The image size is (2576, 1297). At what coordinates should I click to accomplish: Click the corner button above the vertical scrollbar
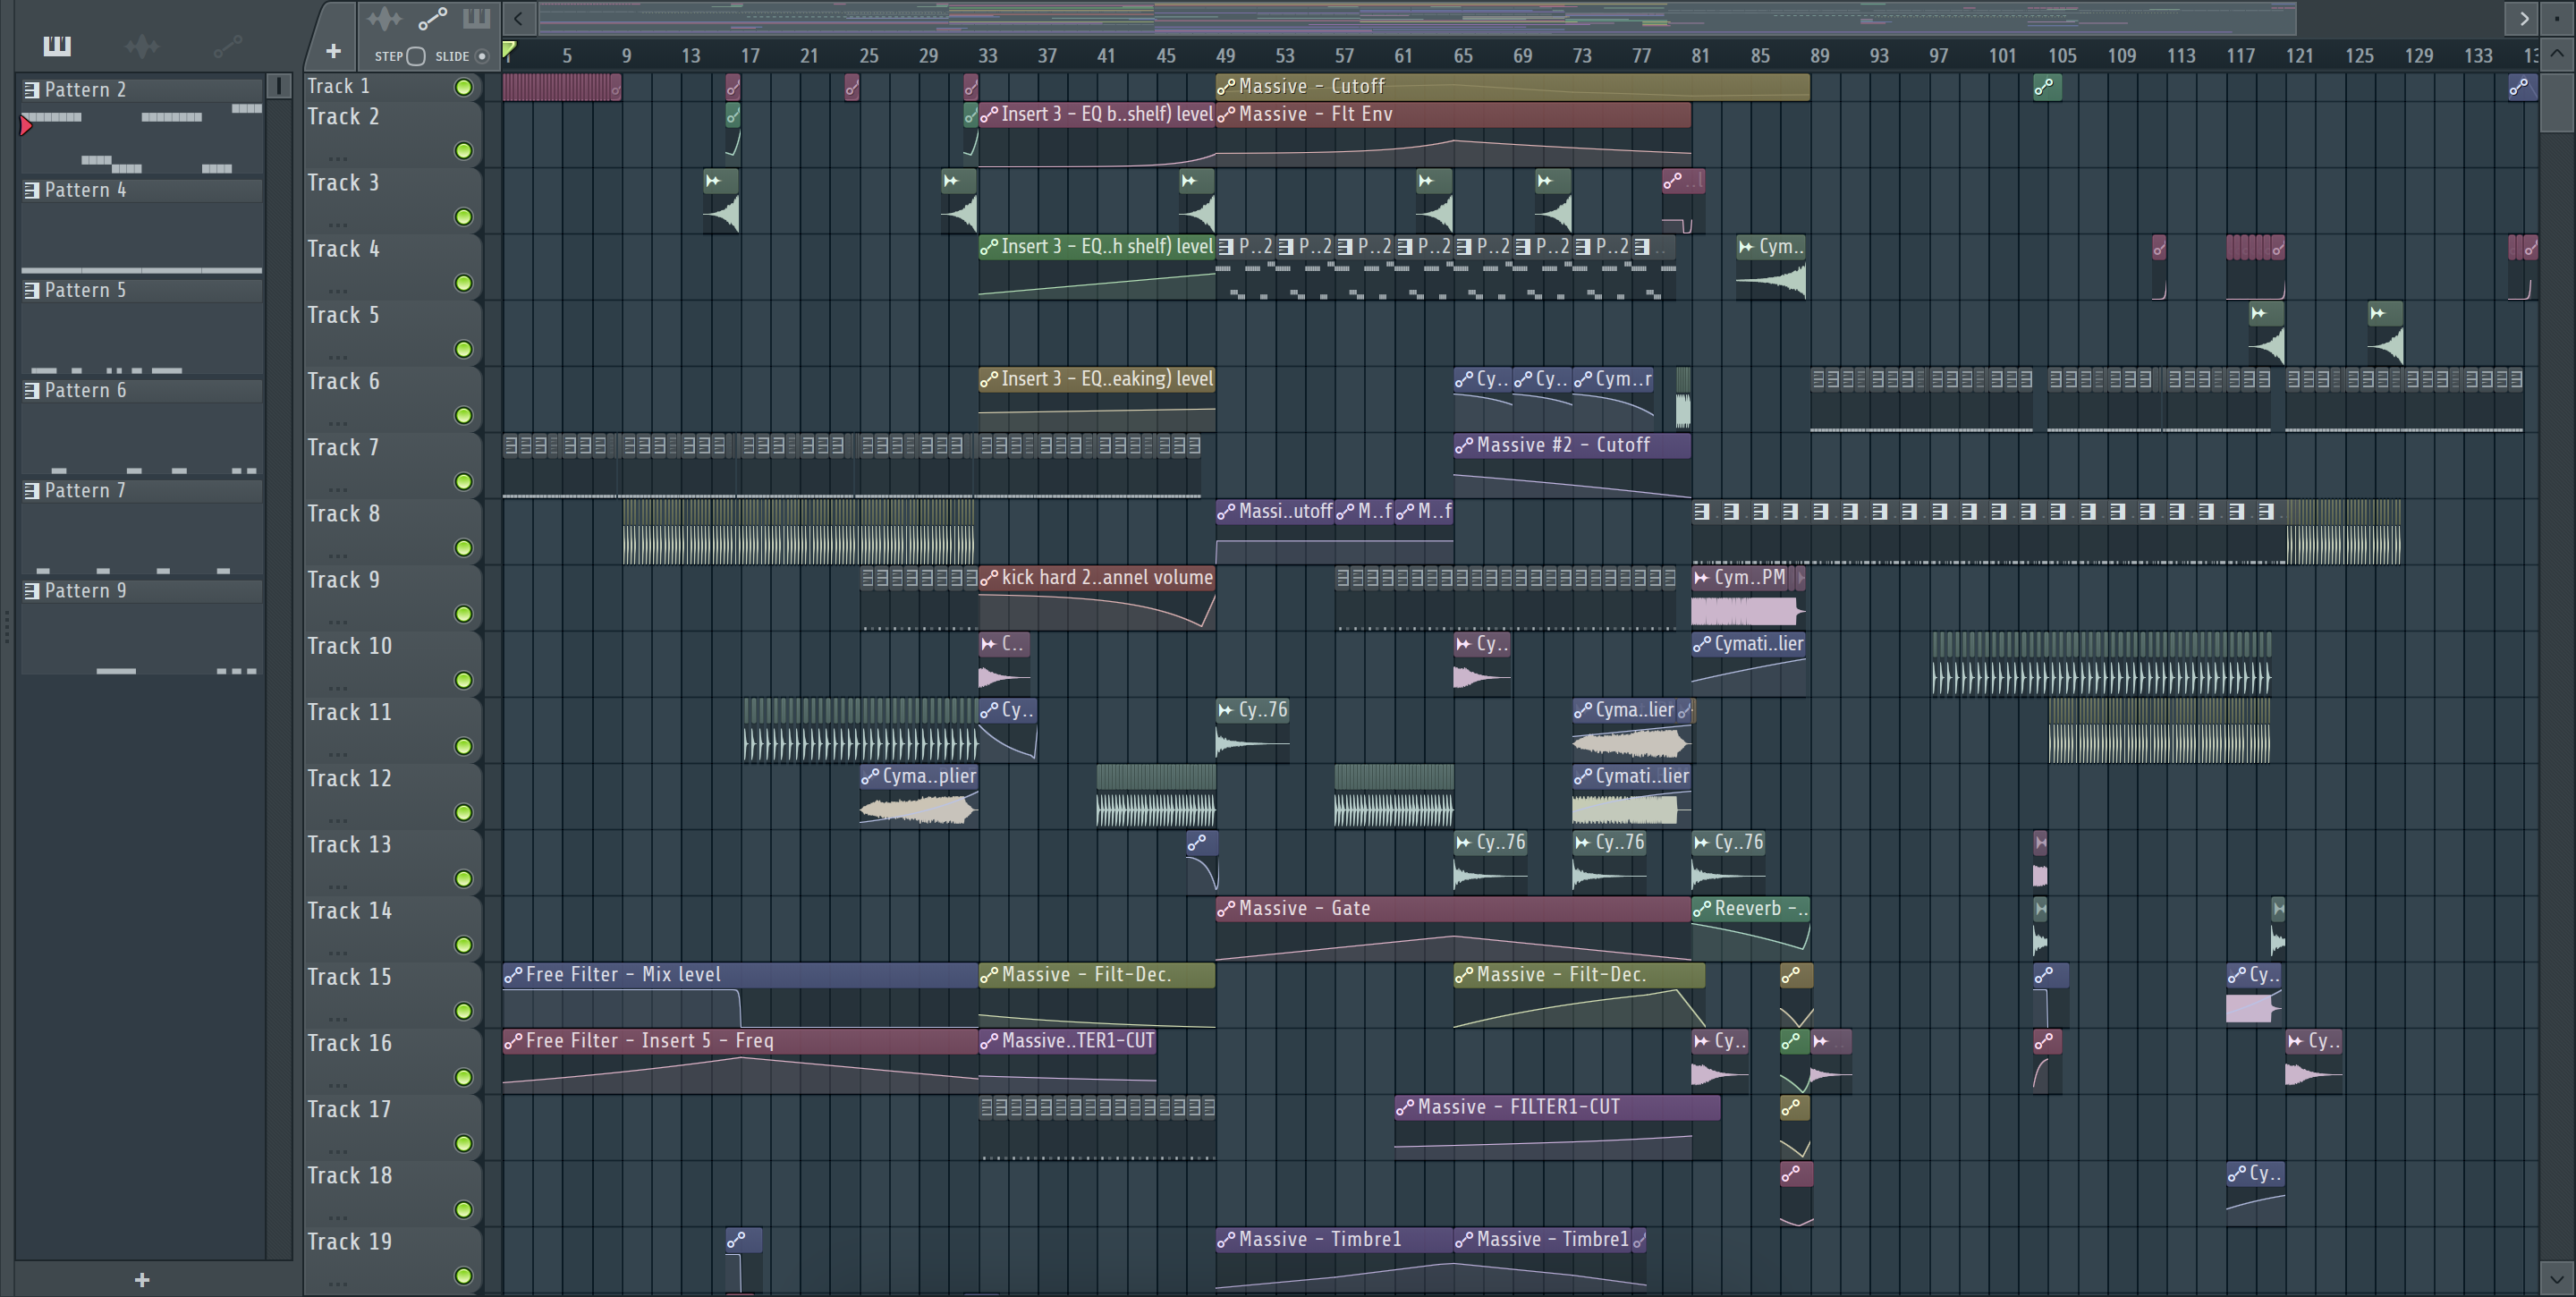pyautogui.click(x=2557, y=18)
